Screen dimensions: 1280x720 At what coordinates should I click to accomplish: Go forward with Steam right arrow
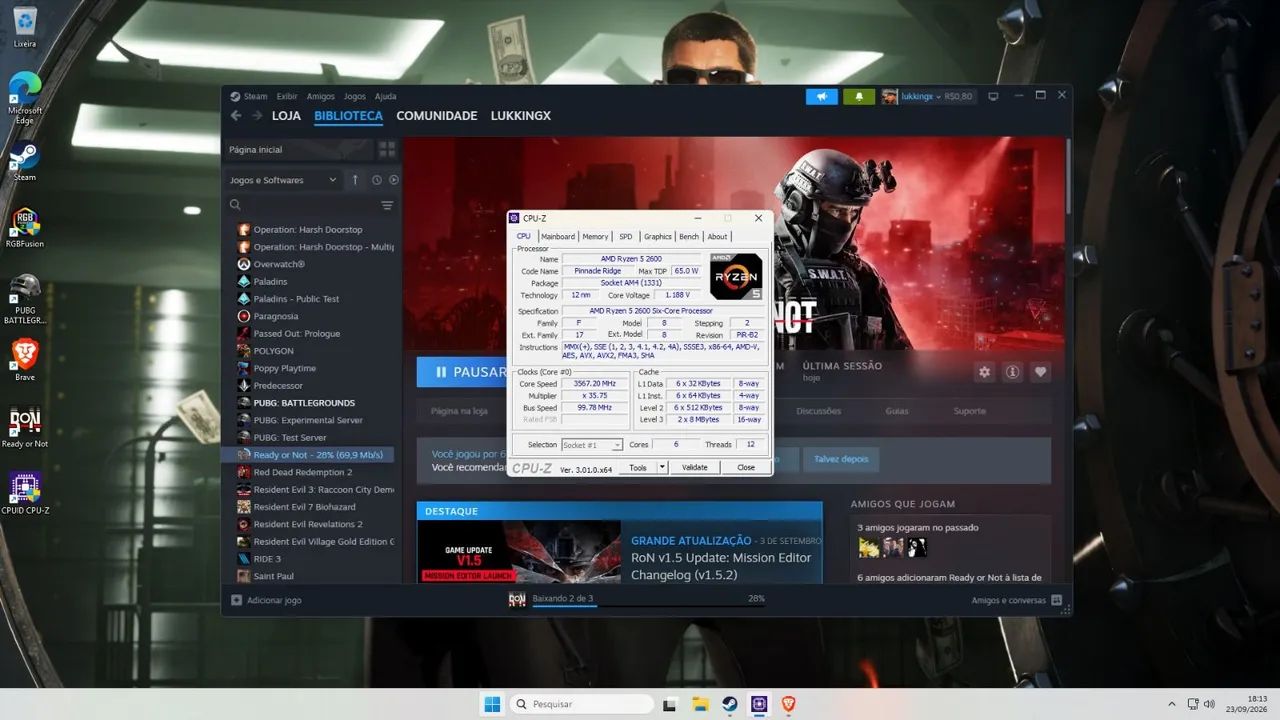(257, 116)
